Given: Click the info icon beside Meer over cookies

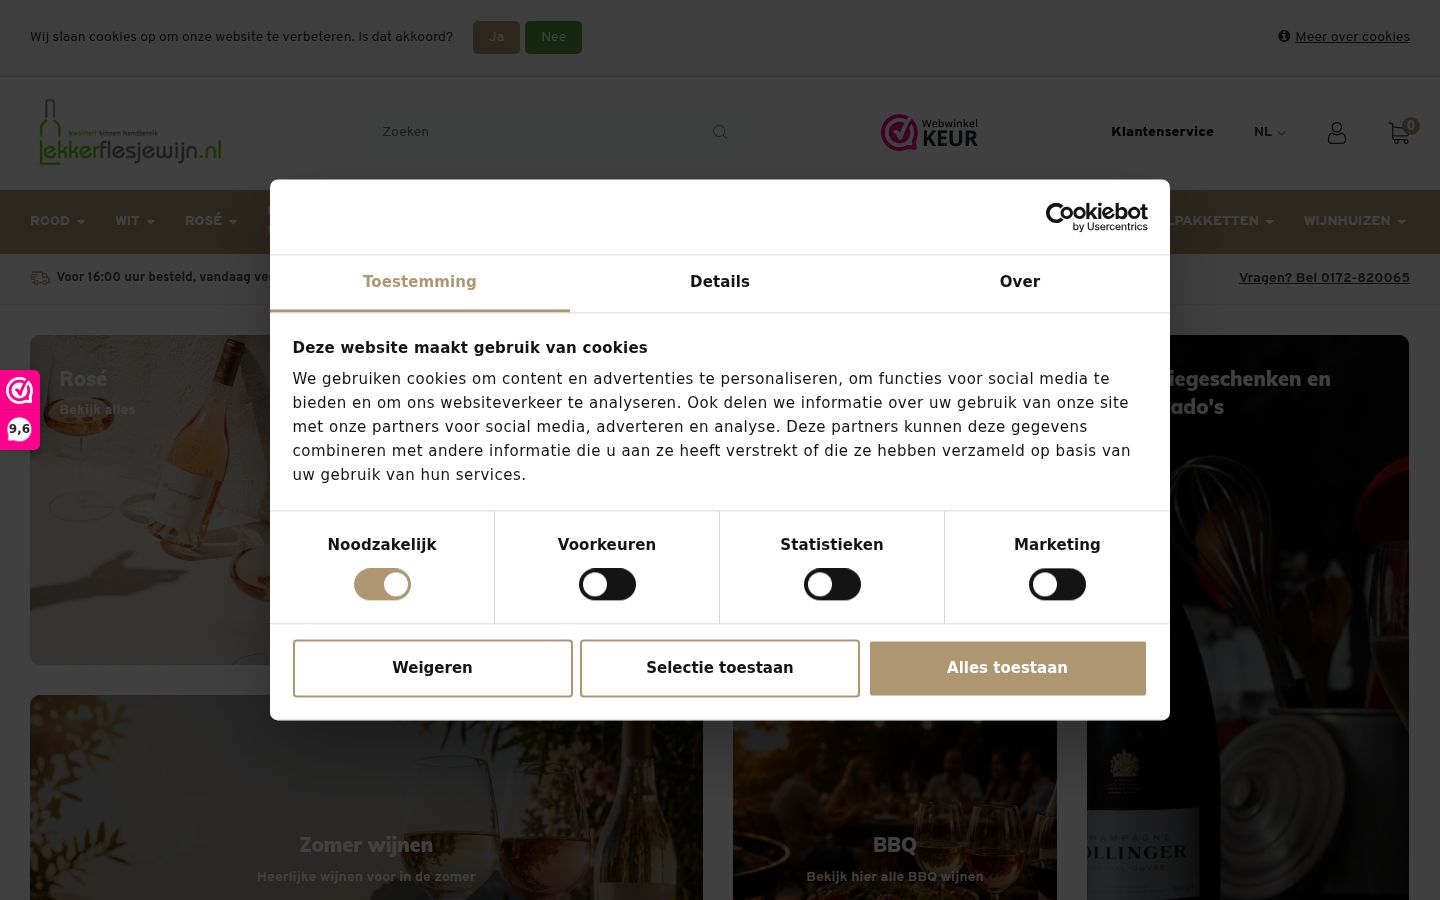Looking at the screenshot, I should click(x=1284, y=36).
